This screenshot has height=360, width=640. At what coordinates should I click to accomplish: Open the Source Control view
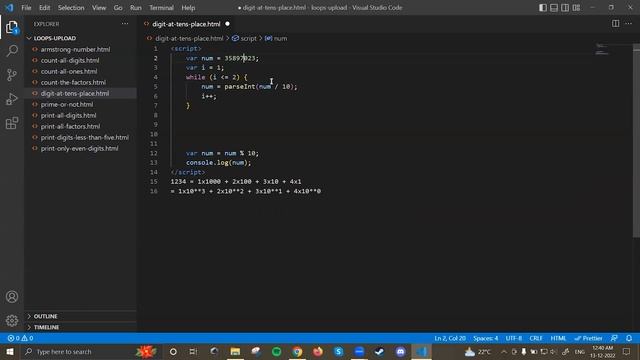(12, 75)
